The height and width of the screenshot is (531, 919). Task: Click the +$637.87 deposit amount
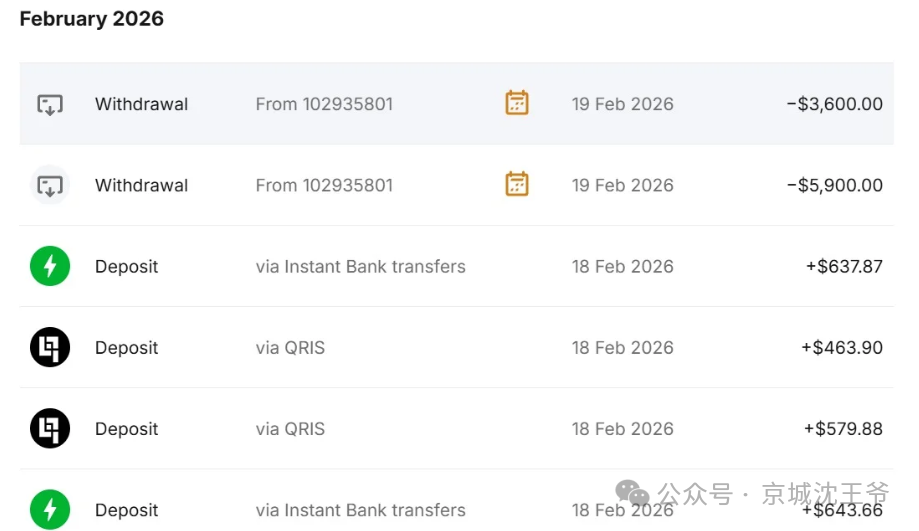click(843, 267)
